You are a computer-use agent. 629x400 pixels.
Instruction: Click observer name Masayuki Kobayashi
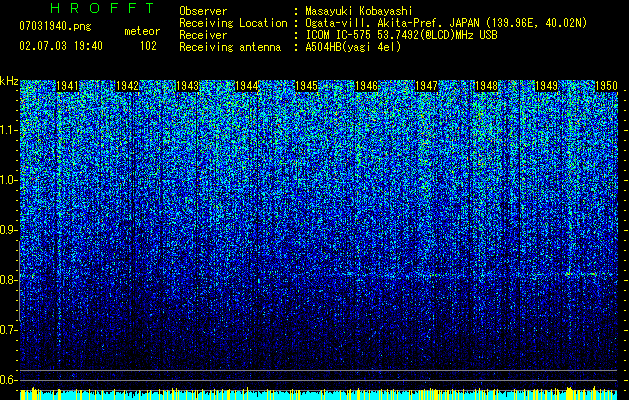pos(359,11)
